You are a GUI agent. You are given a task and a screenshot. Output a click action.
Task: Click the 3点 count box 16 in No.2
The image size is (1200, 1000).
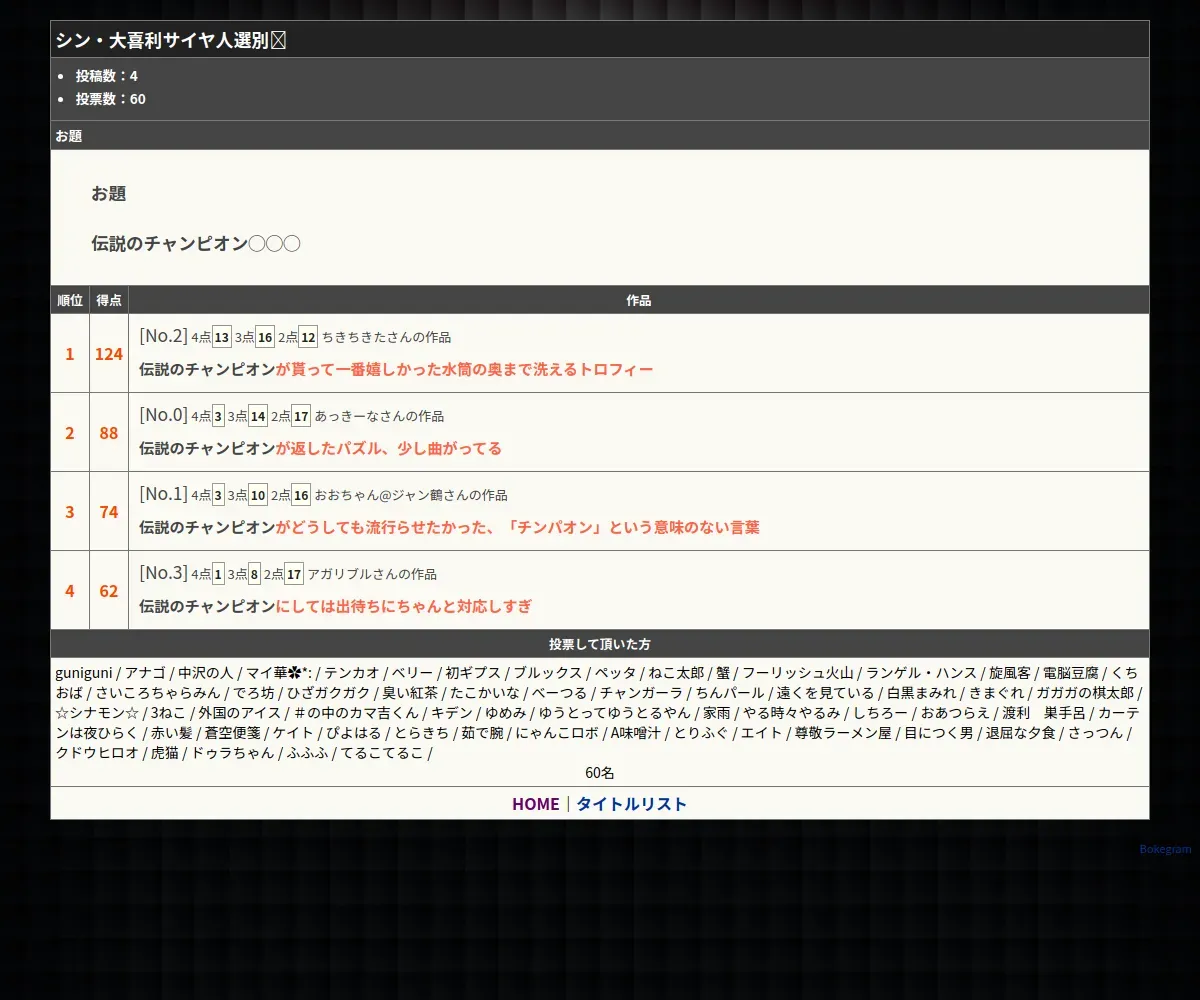[265, 337]
